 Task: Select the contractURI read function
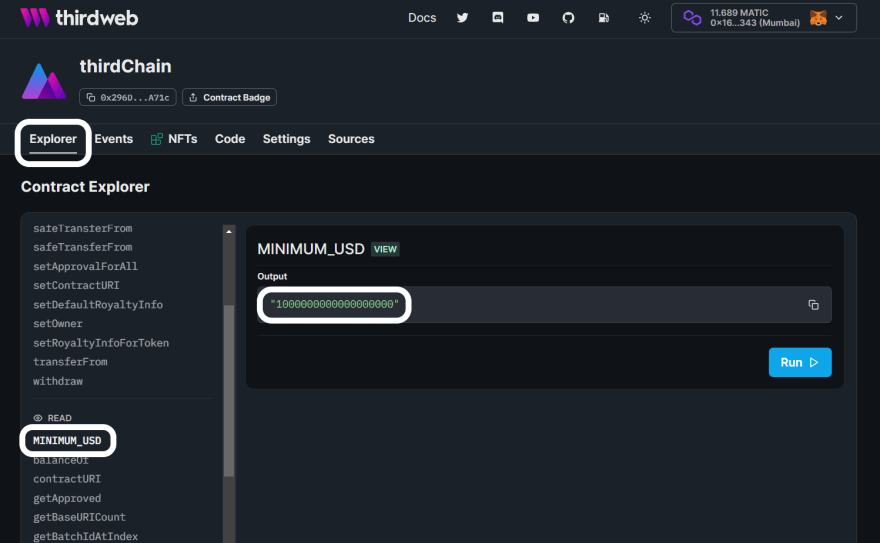[67, 479]
